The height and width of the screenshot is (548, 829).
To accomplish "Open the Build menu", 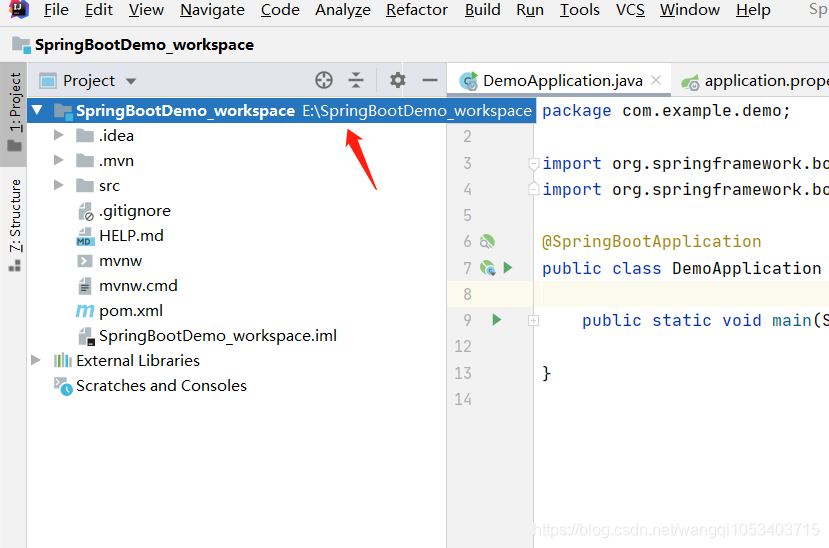I will click(x=482, y=10).
